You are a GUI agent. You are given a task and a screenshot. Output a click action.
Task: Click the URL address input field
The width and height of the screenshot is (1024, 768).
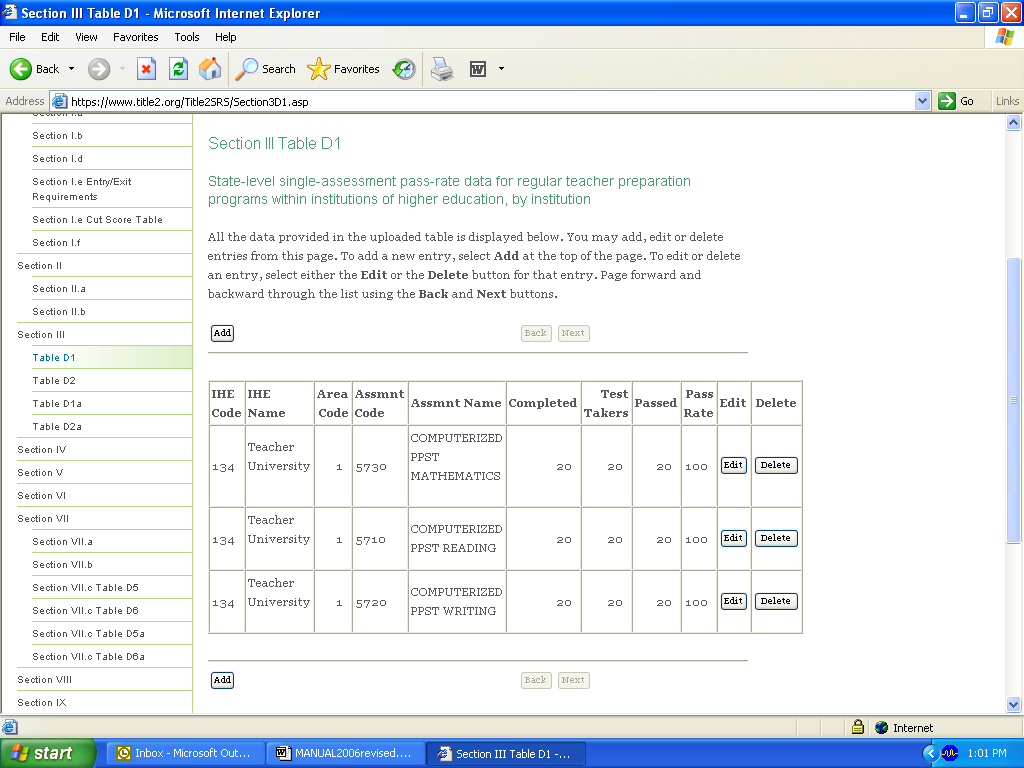point(490,101)
